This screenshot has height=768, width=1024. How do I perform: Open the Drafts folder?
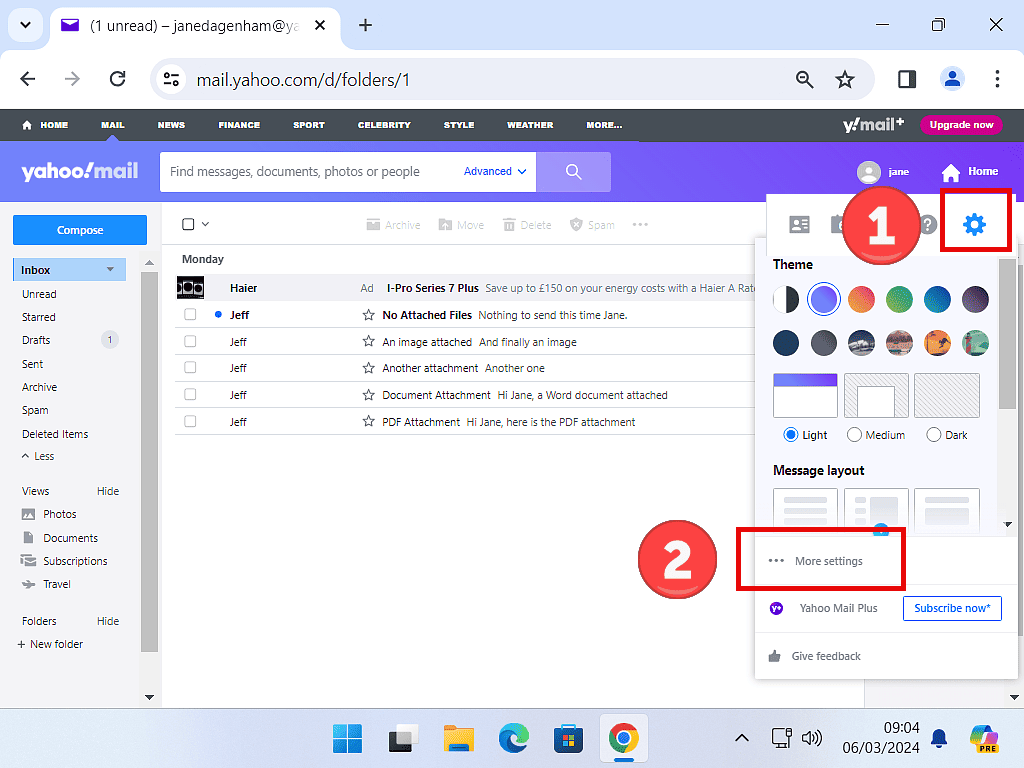[36, 340]
